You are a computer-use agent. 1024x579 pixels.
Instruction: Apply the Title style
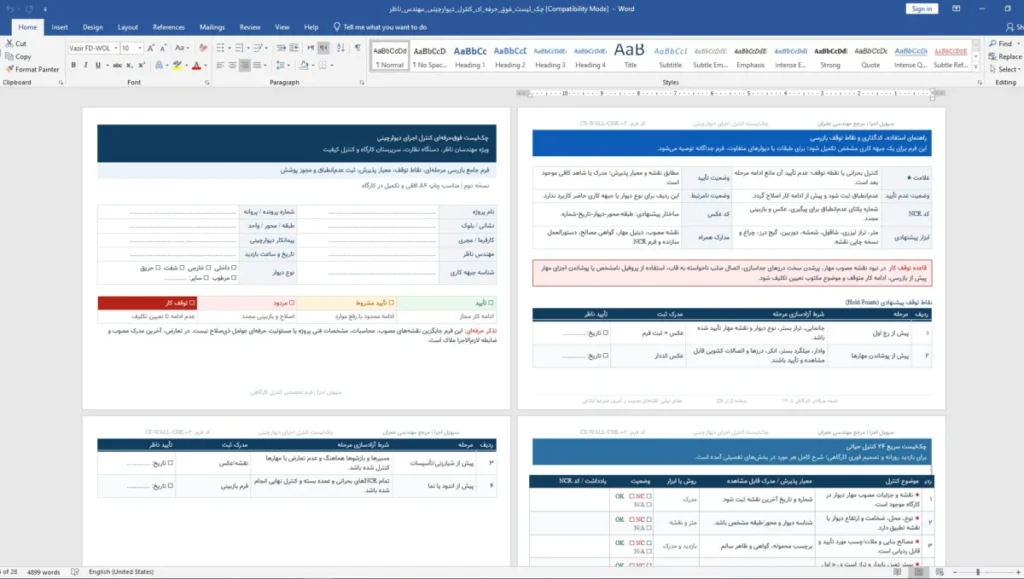(630, 56)
